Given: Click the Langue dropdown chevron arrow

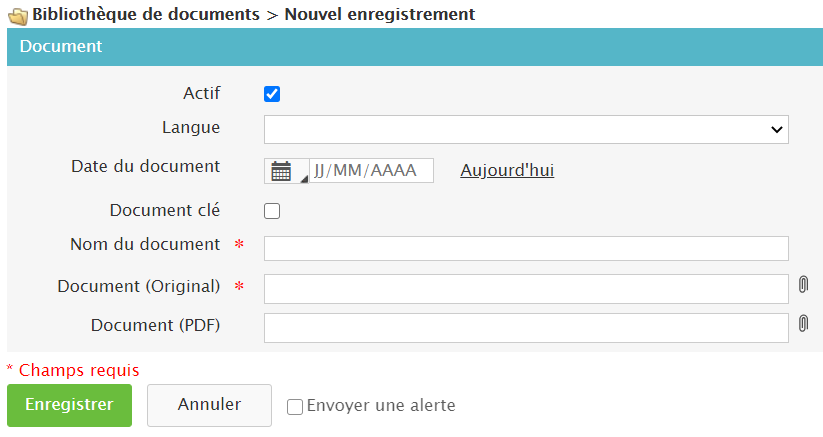Looking at the screenshot, I should click(x=776, y=130).
